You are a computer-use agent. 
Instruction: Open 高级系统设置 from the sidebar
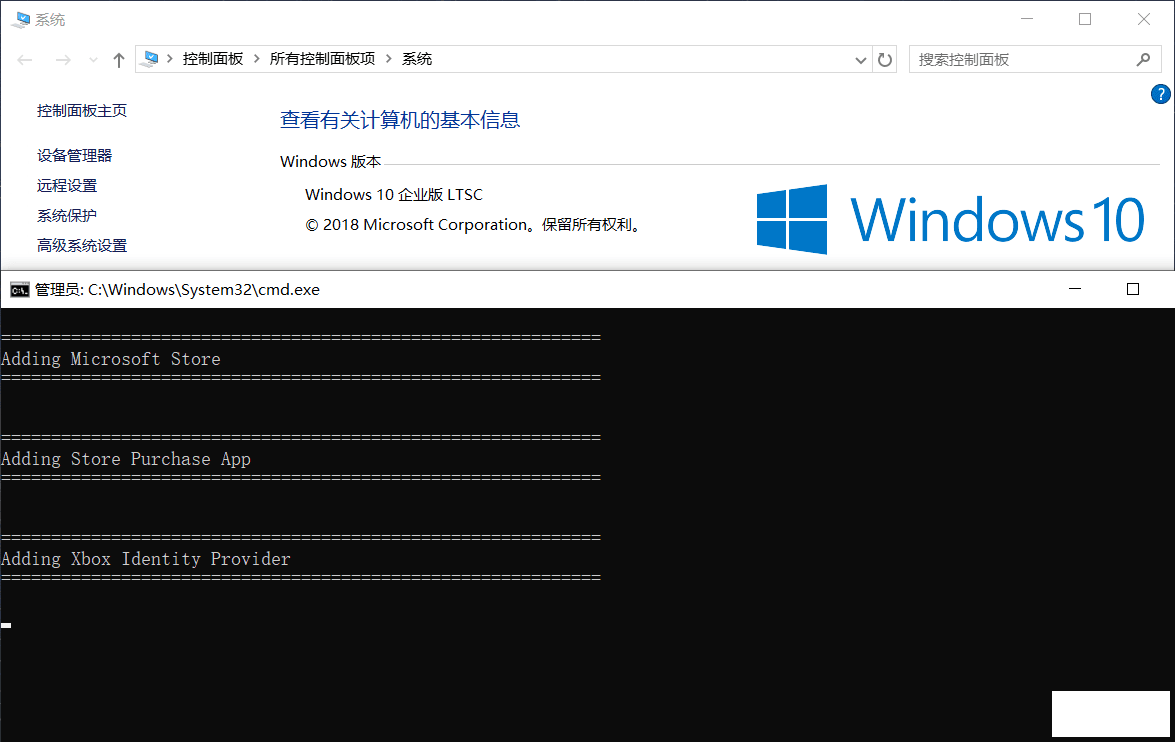tap(82, 246)
